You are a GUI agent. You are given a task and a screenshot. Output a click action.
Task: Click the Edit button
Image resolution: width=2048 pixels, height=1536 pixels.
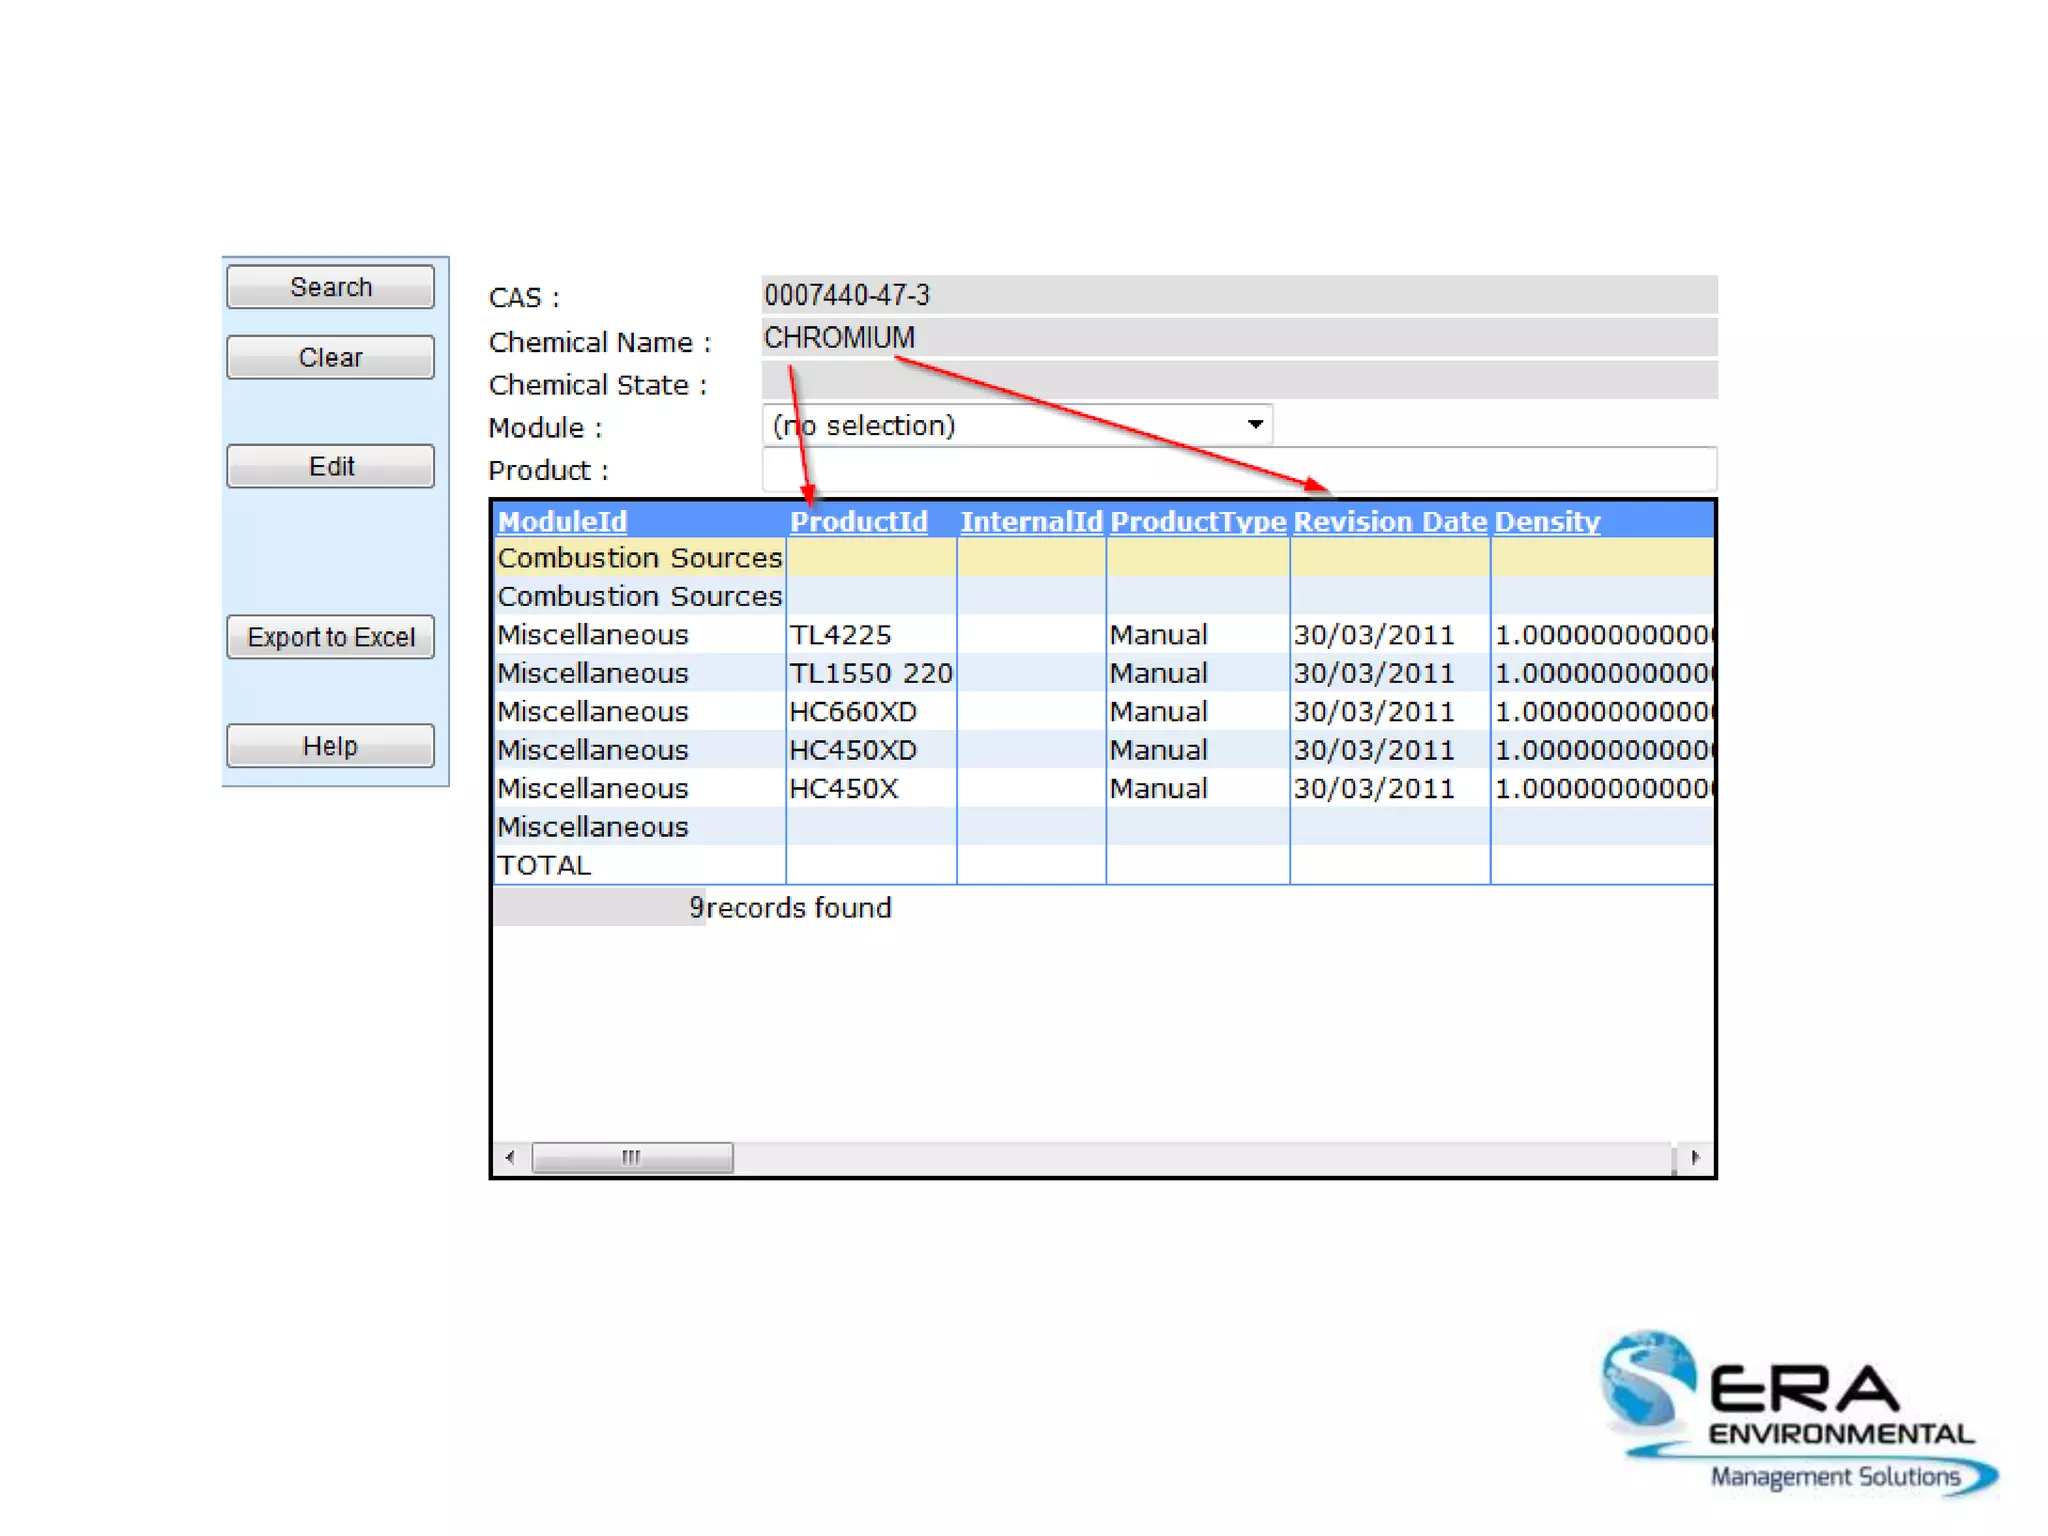point(330,466)
